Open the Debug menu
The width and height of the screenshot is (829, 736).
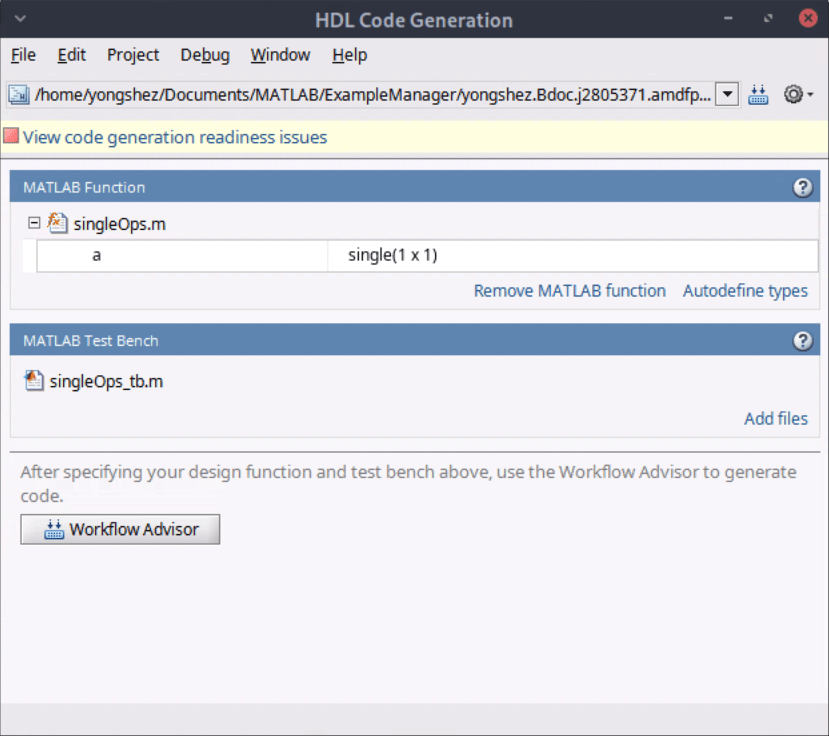coord(205,55)
